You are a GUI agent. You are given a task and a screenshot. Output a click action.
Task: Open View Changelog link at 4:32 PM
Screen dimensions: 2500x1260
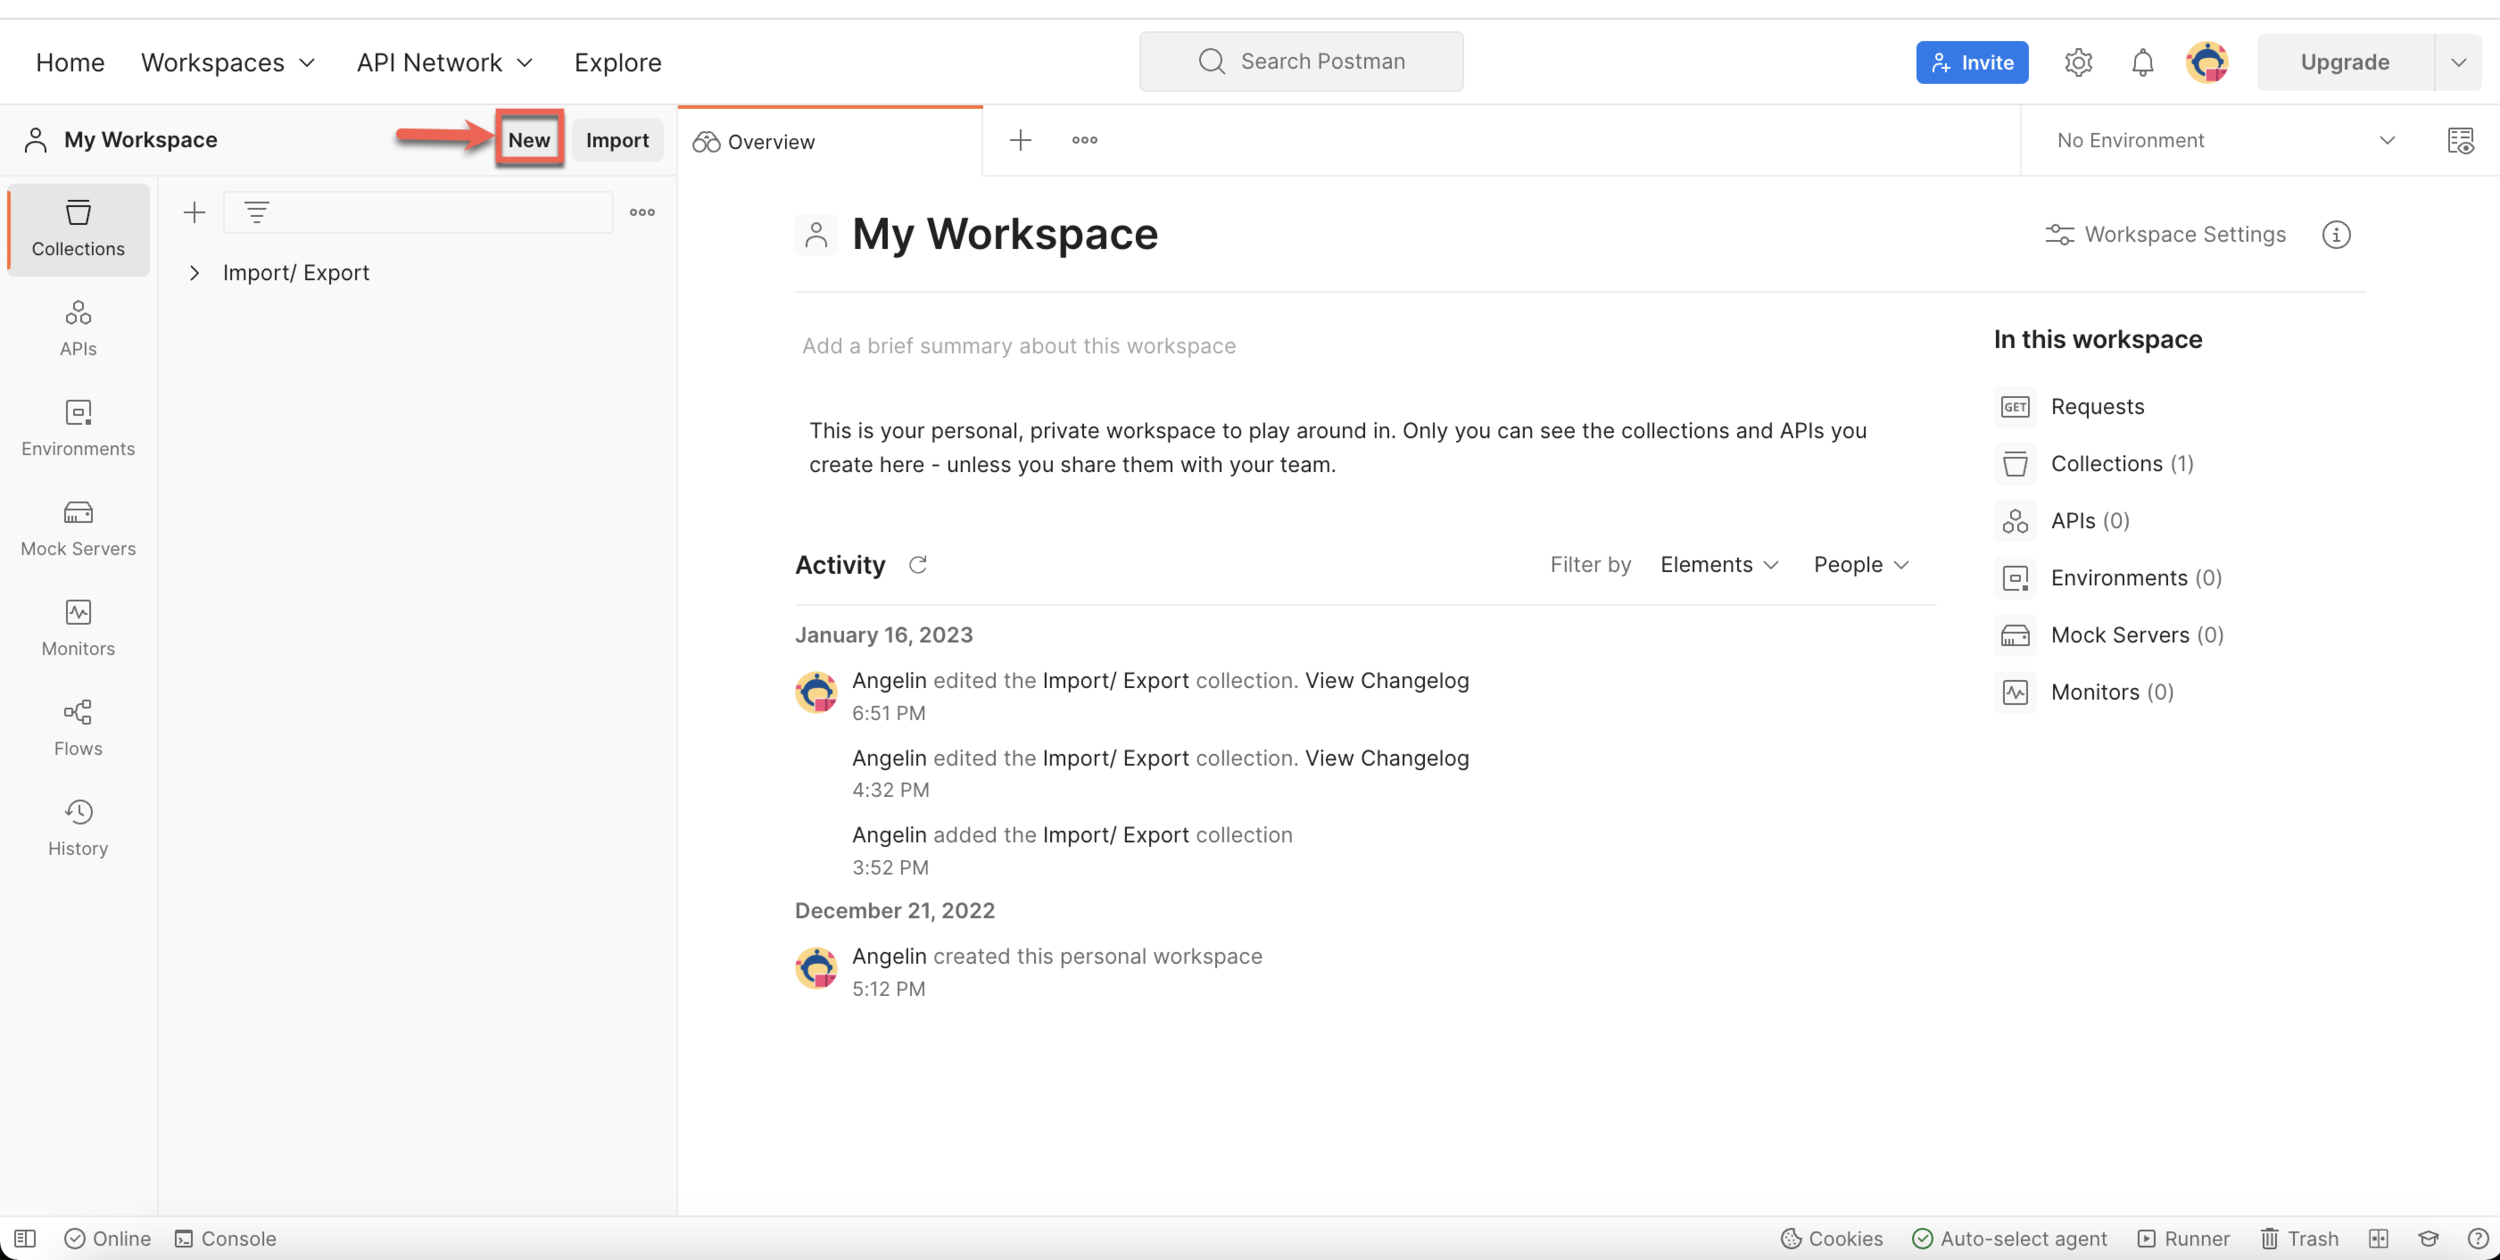[1387, 758]
